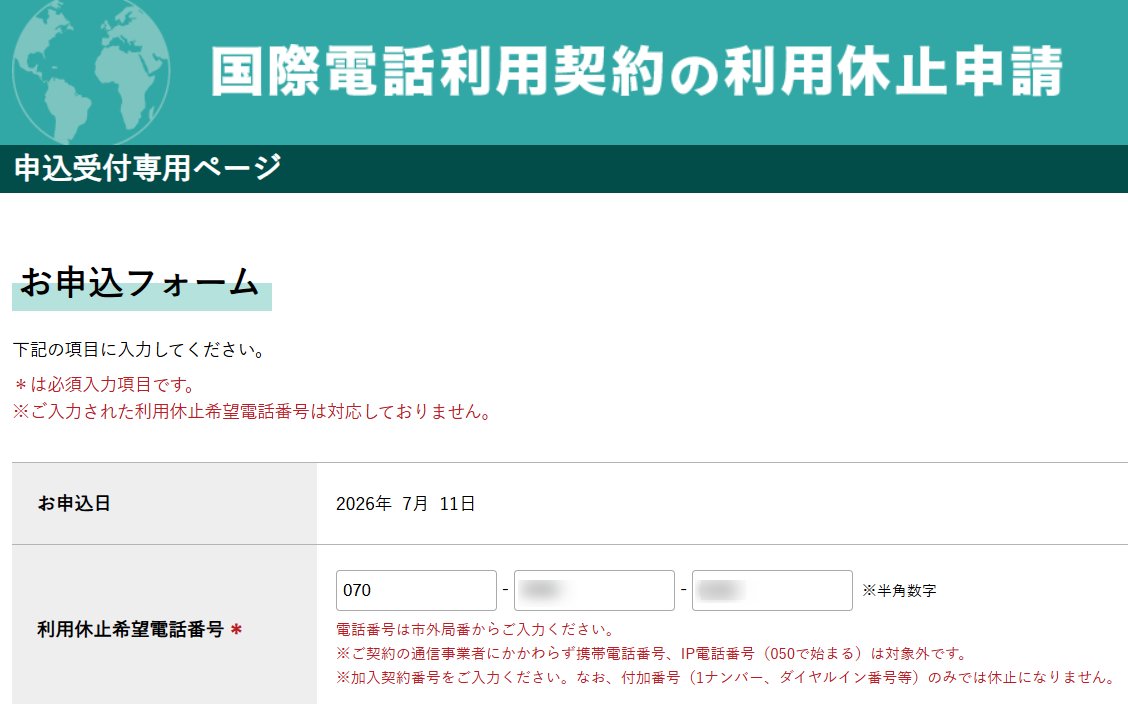This screenshot has height=704, width=1128.
Task: Click the 国際電話利用契約の利用休止申請 header title
Action: (637, 71)
